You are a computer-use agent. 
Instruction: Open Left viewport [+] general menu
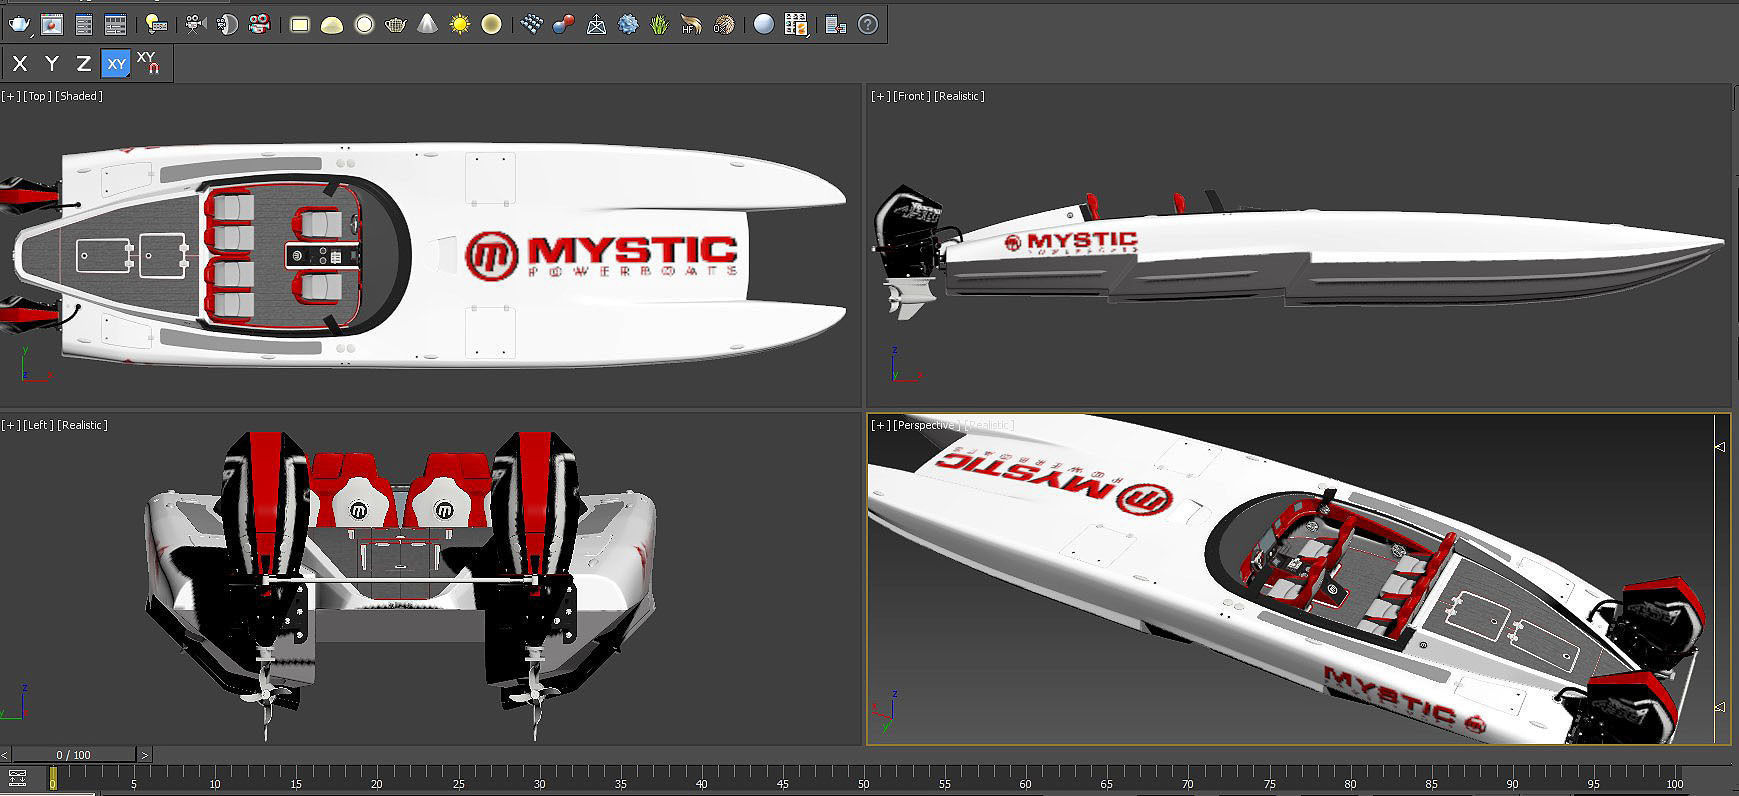(10, 425)
